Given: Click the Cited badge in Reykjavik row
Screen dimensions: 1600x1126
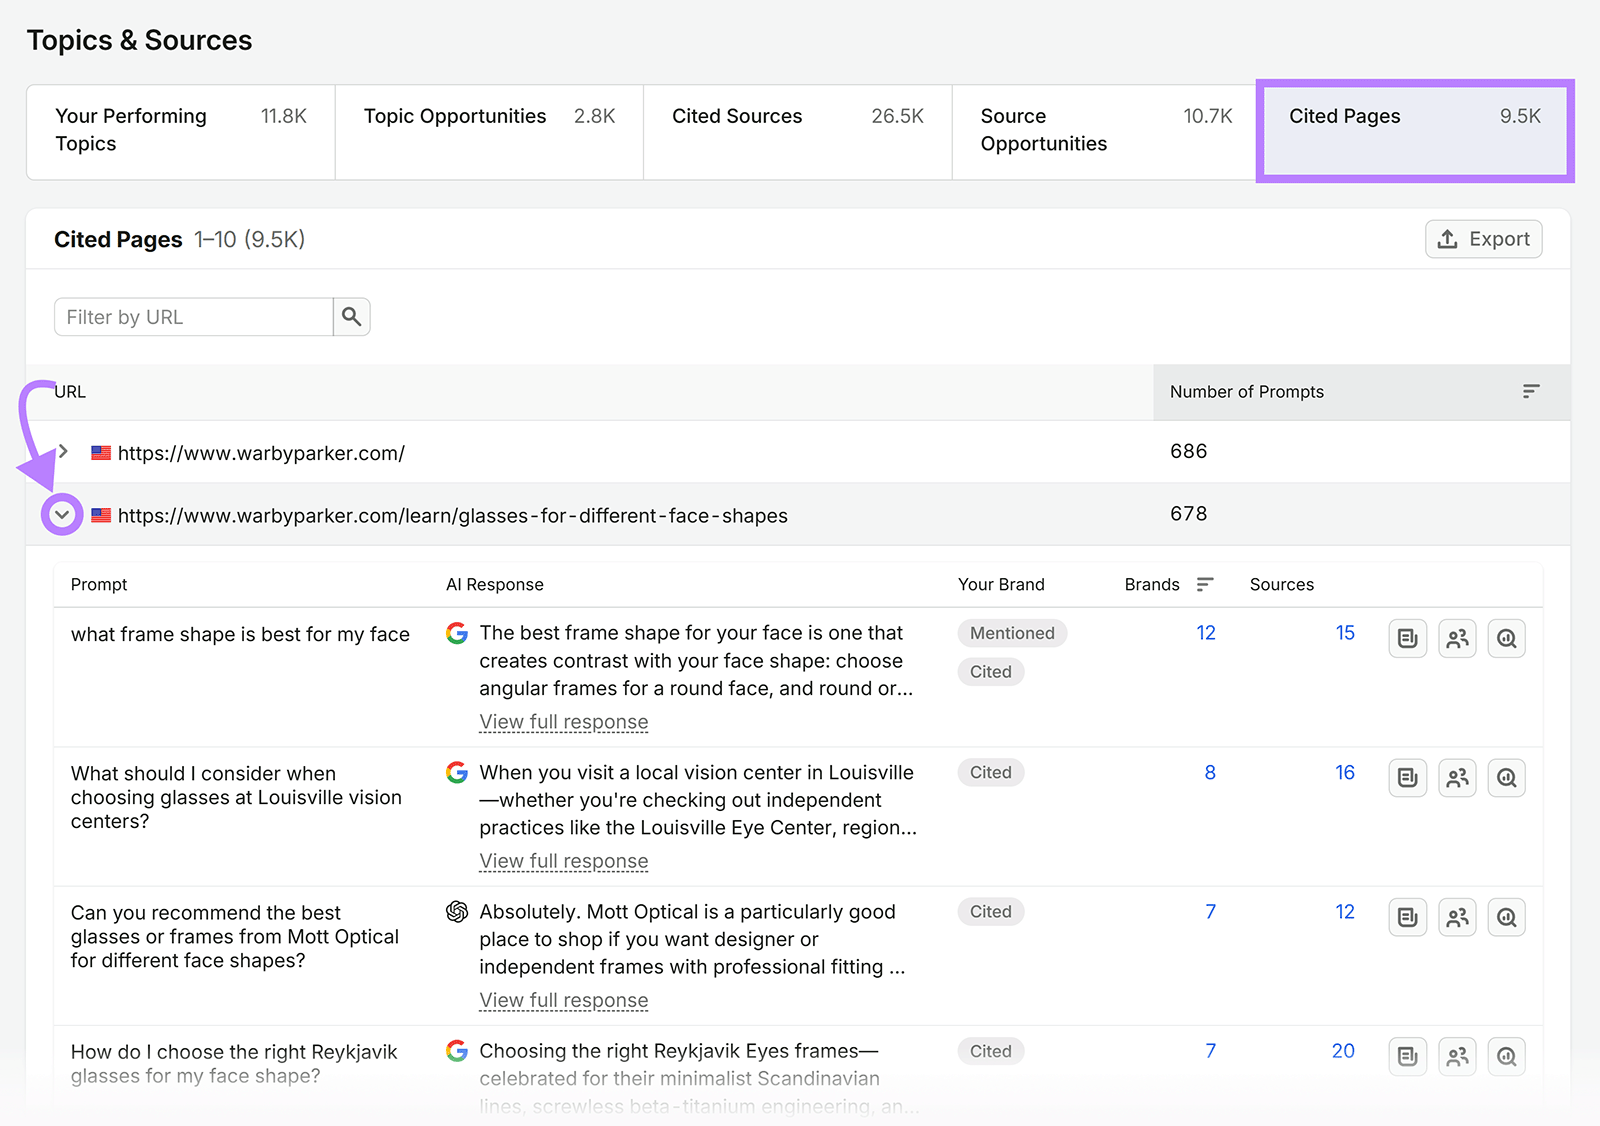Looking at the screenshot, I should (990, 1051).
